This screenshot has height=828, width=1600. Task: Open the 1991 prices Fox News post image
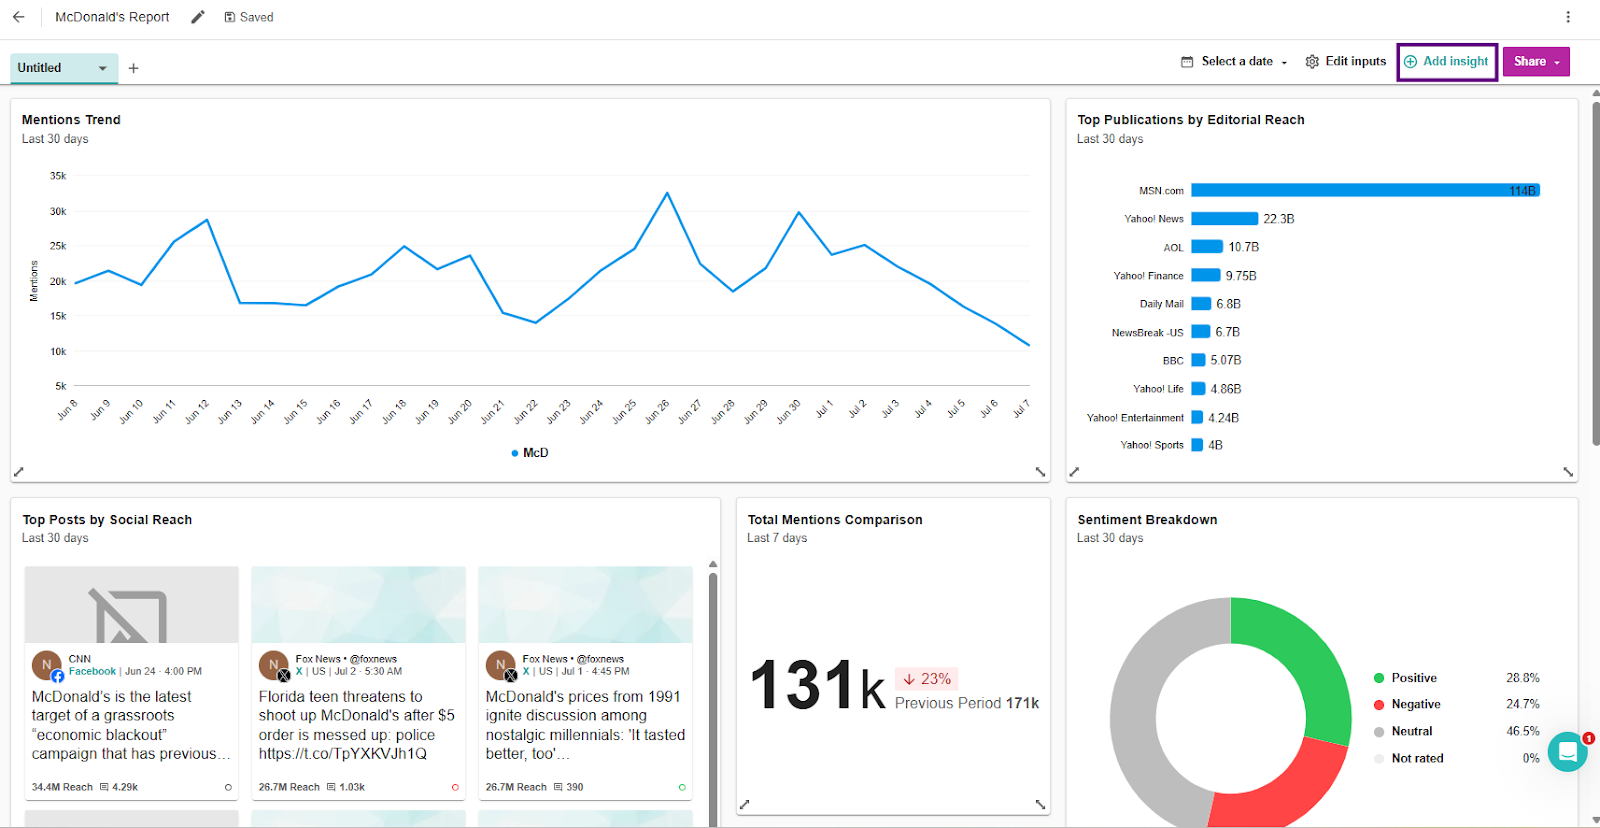click(585, 605)
